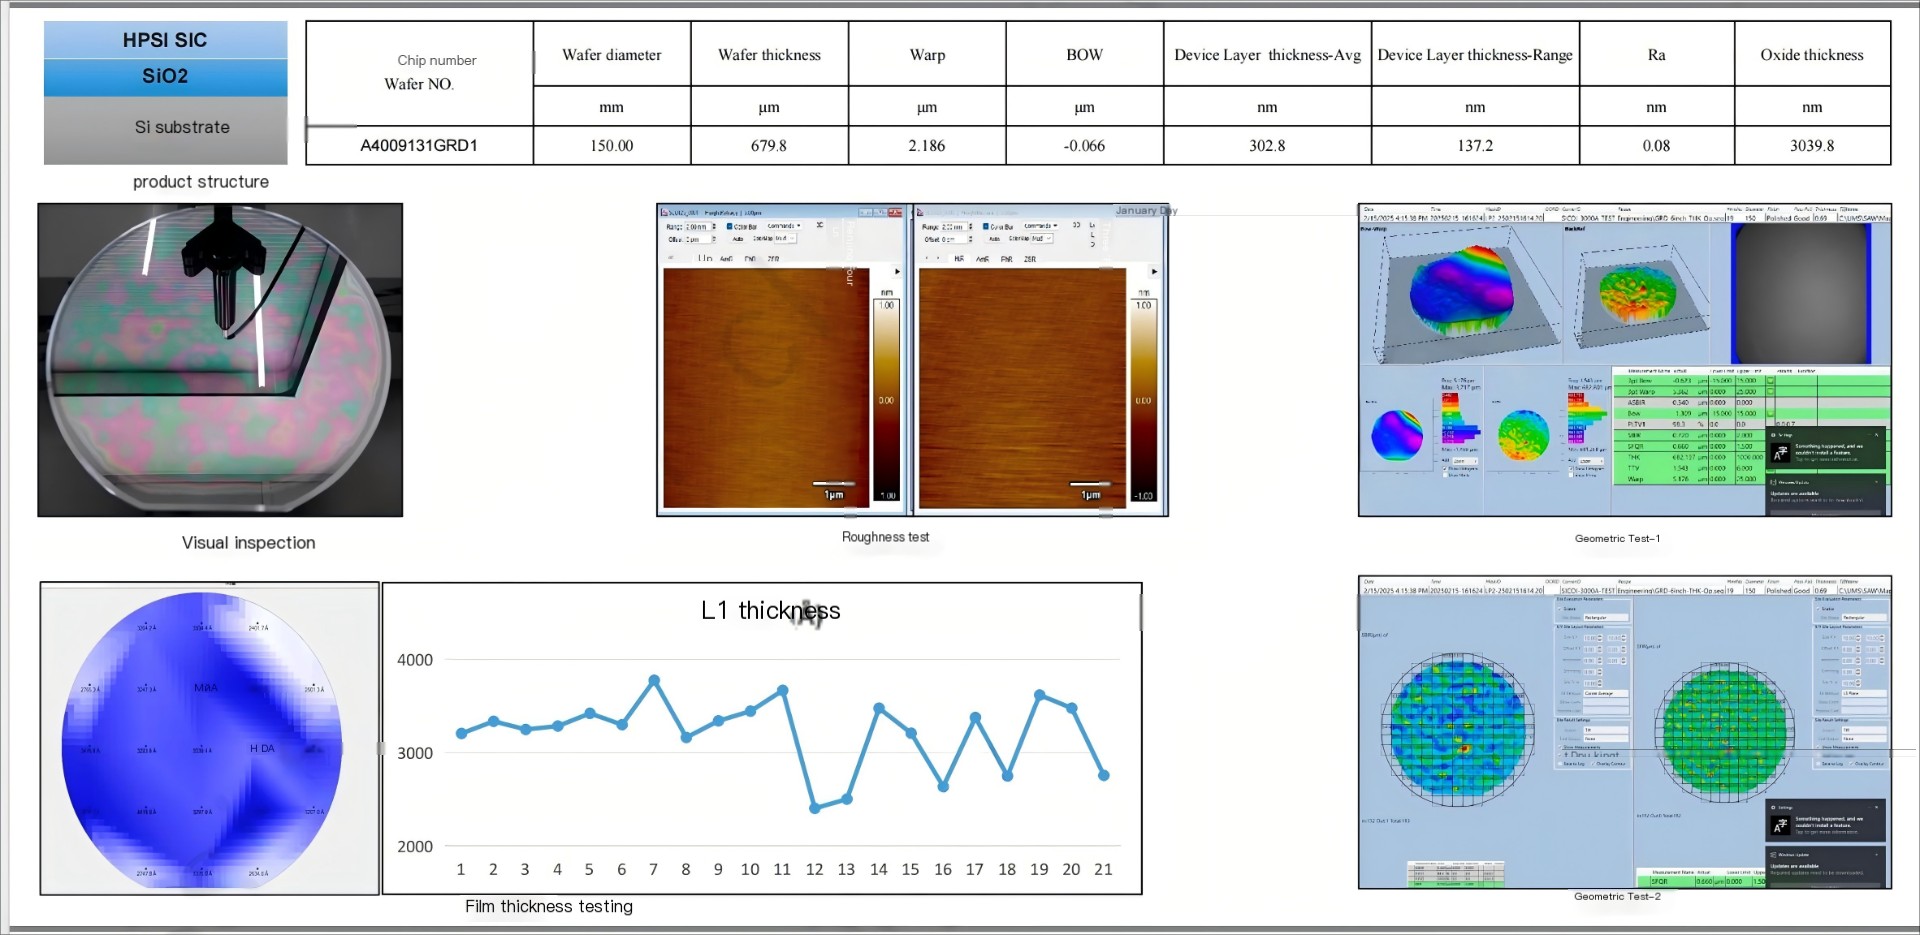The width and height of the screenshot is (1920, 935).
Task: Toggle Color Bar checkbox in right roughness window
Action: click(986, 227)
